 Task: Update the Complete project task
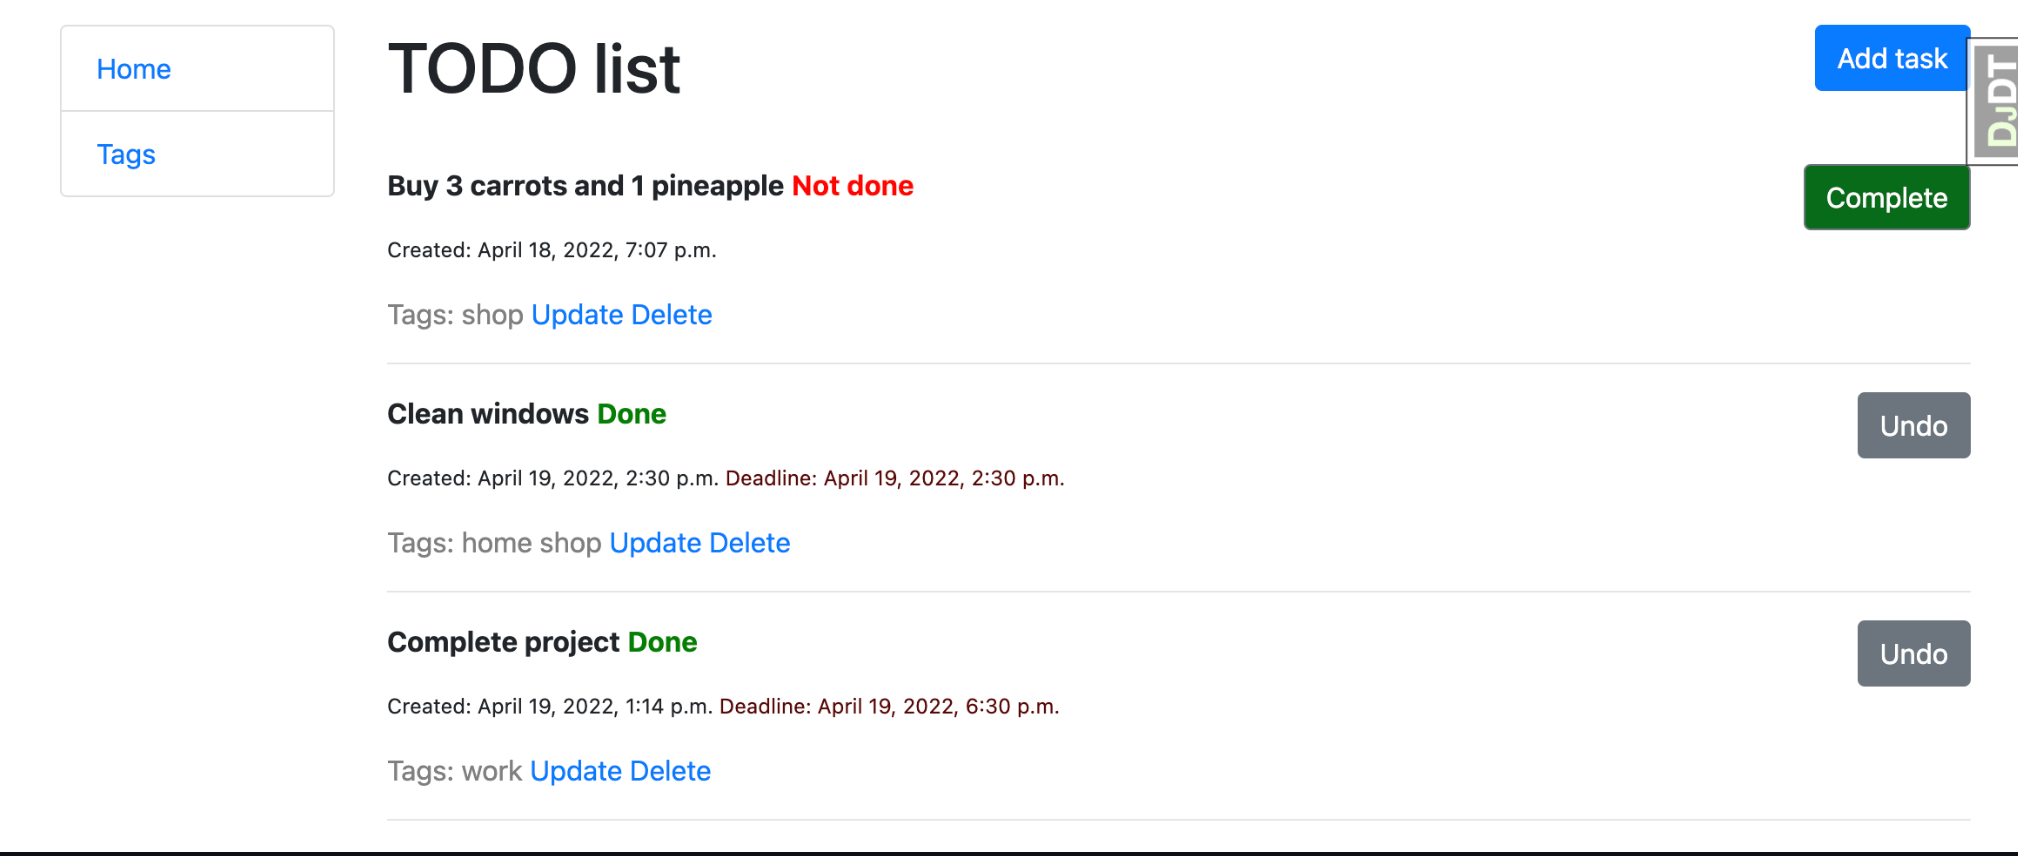[576, 771]
